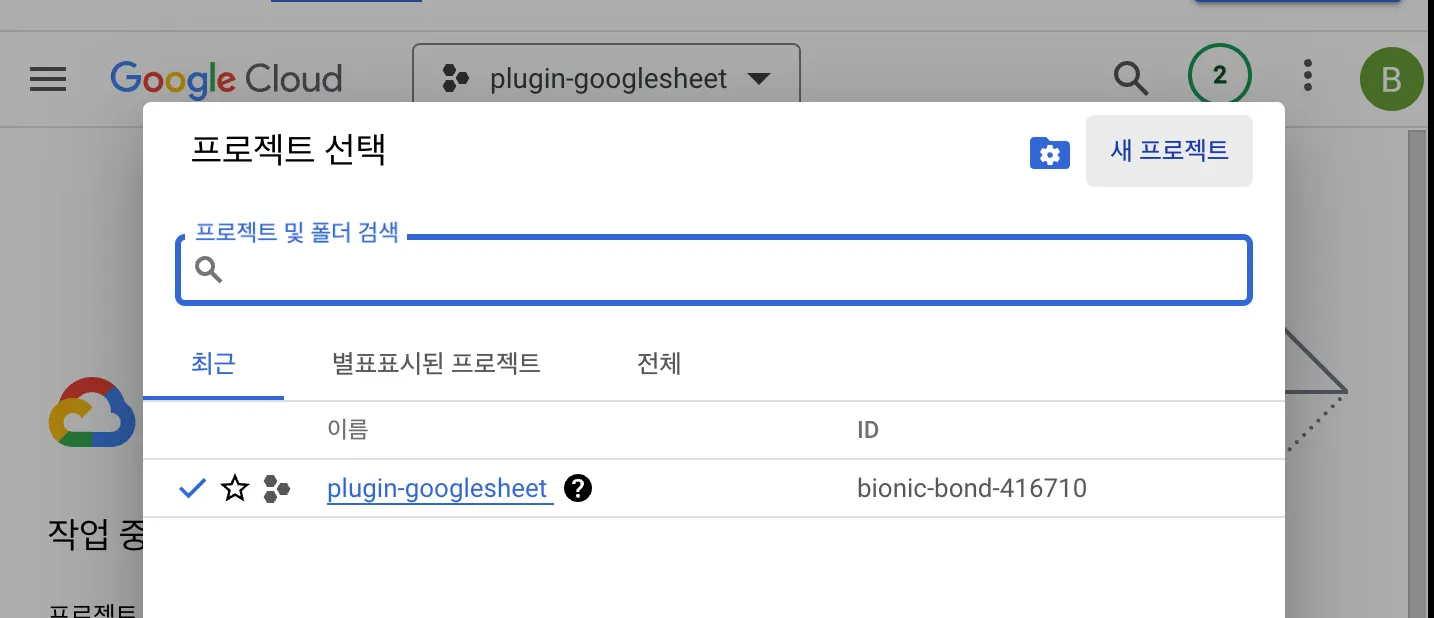Open the plugin-googlesheet project link
Image resolution: width=1434 pixels, height=618 pixels.
coord(437,489)
